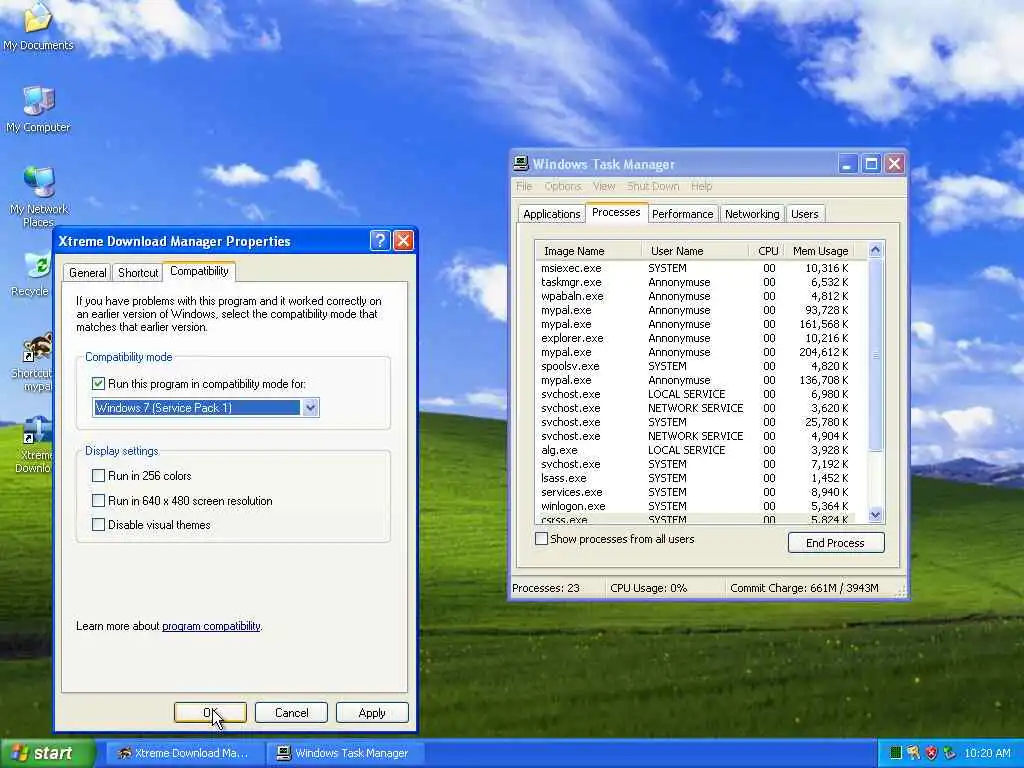The height and width of the screenshot is (768, 1024).
Task: Click the green CPU usage tray icon
Action: (x=896, y=753)
